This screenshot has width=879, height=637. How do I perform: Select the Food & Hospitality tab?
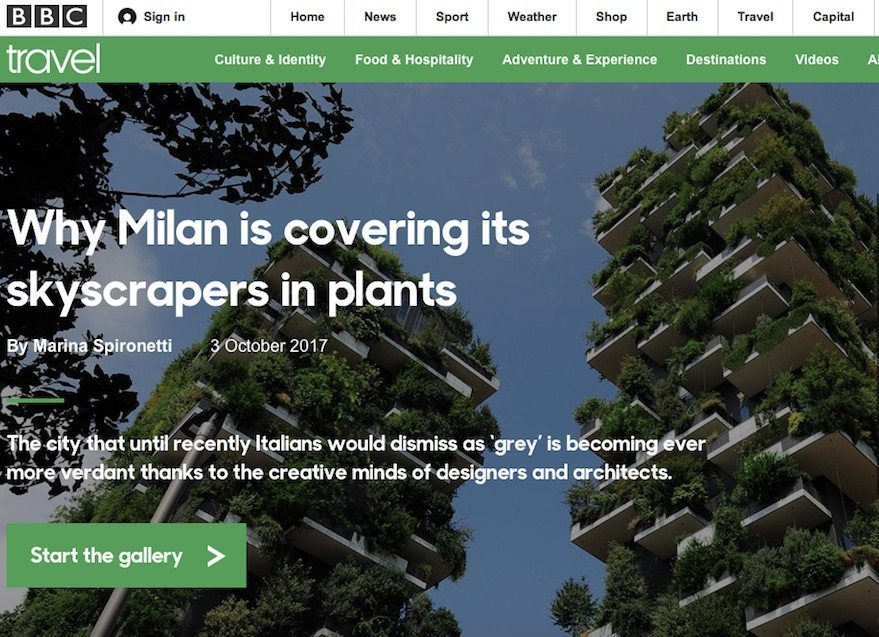click(x=414, y=59)
